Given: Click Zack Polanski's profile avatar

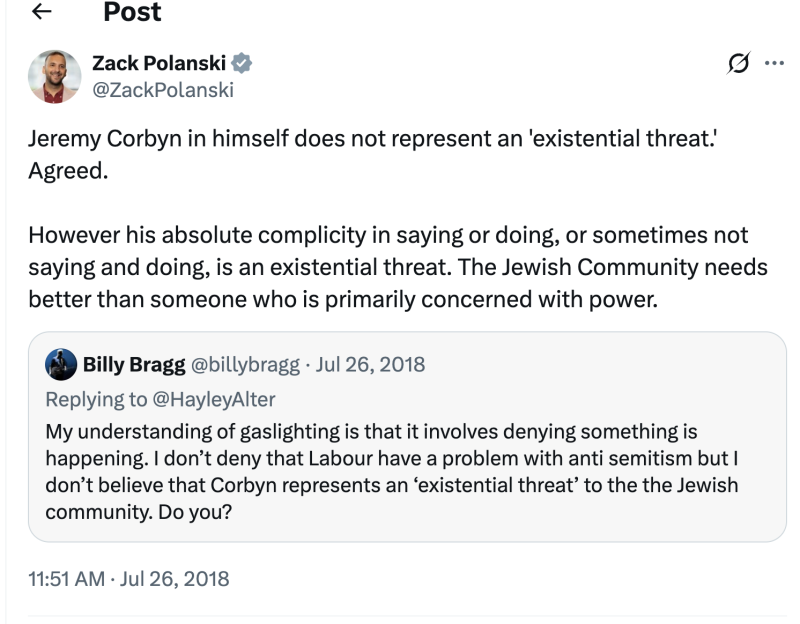Looking at the screenshot, I should [54, 76].
